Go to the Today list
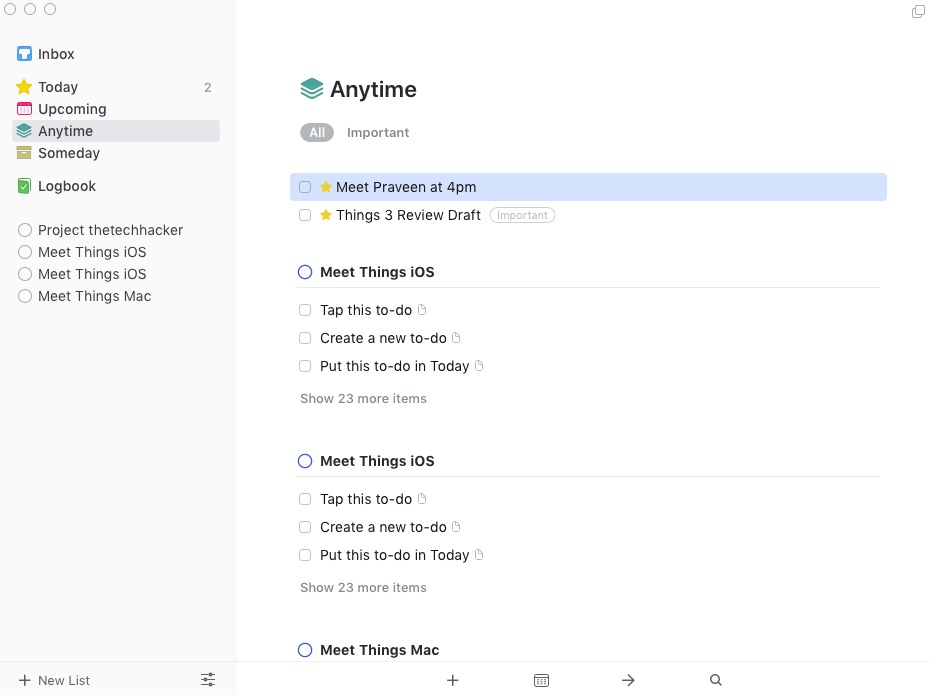 tap(116, 87)
